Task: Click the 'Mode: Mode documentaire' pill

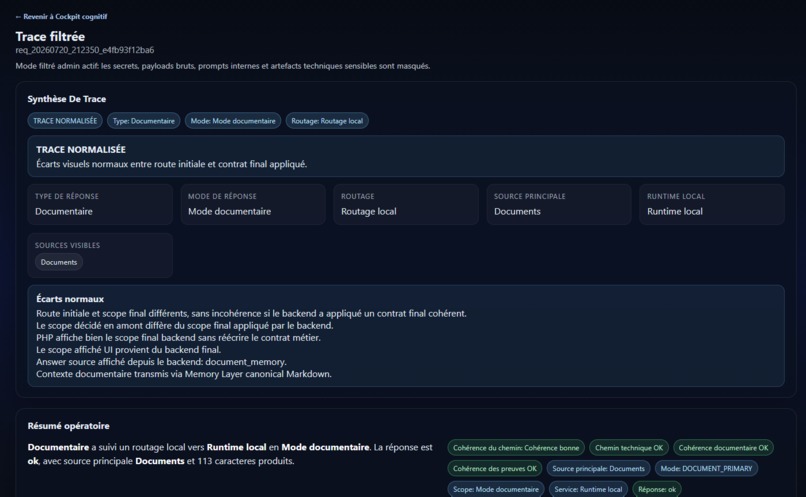Action: (233, 121)
